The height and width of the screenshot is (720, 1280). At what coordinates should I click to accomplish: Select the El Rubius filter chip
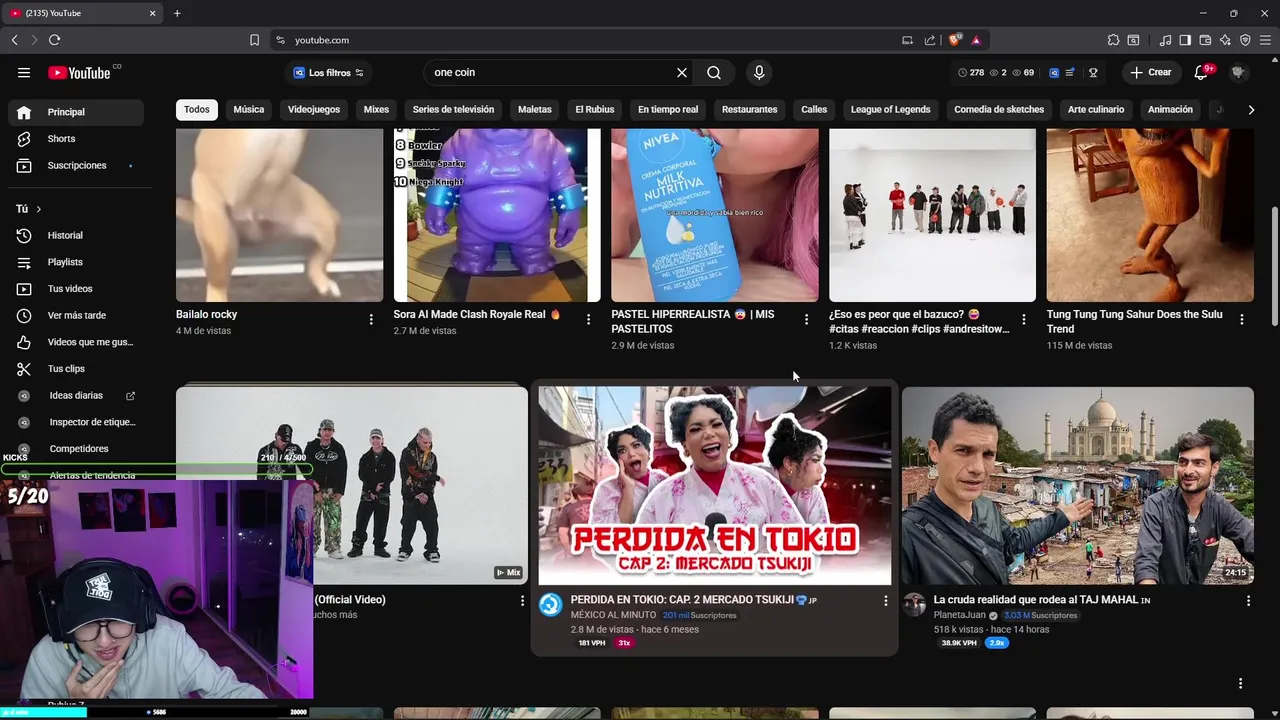click(595, 110)
